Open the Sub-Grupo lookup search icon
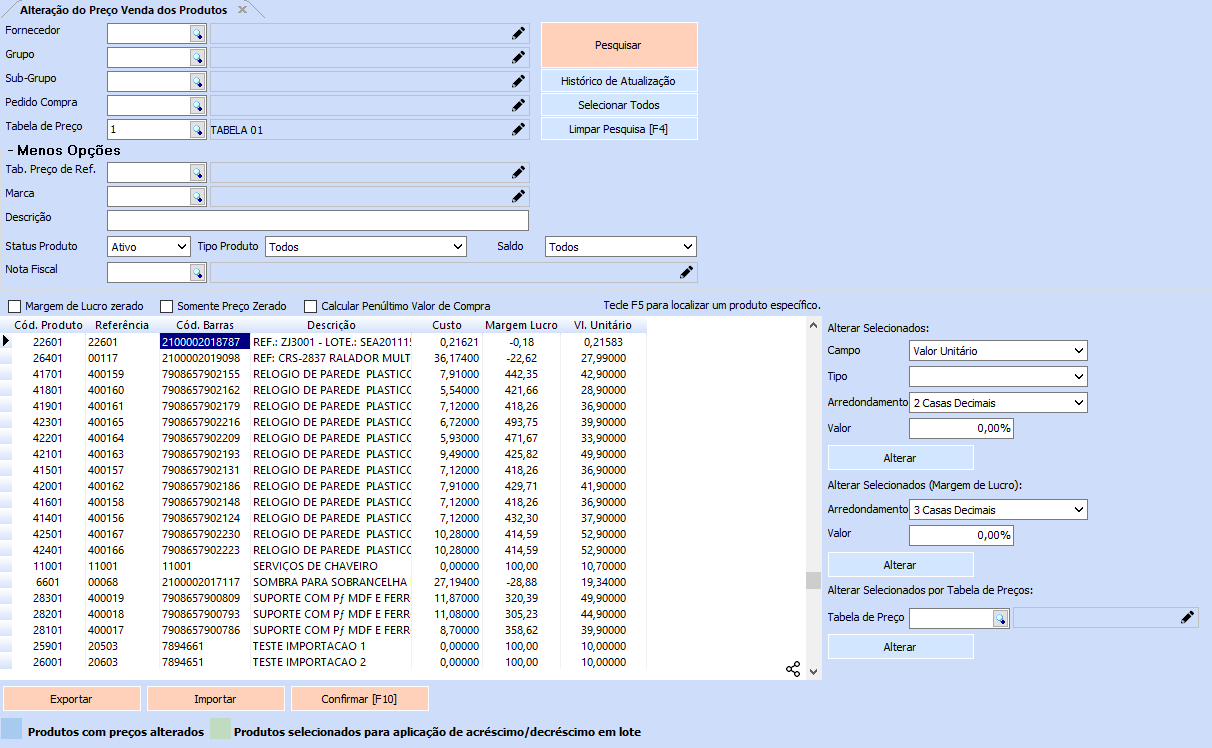This screenshot has width=1212, height=748. click(197, 82)
